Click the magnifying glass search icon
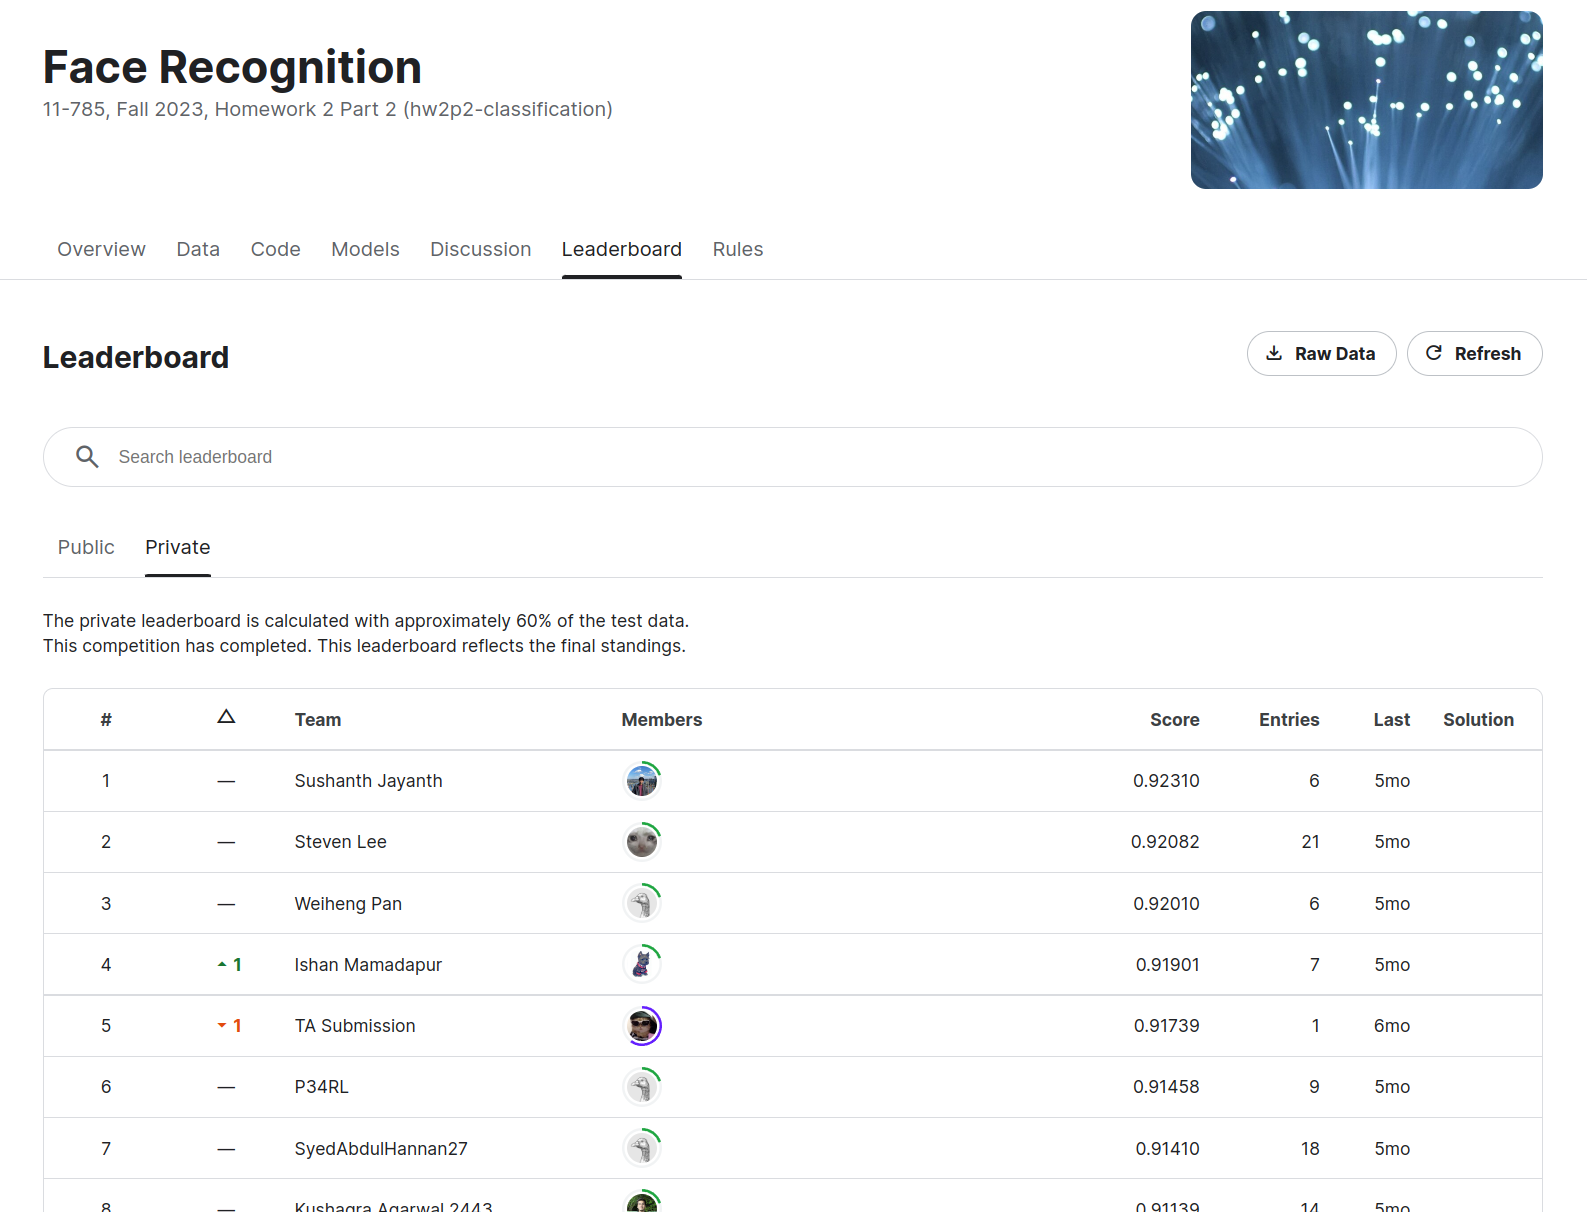The image size is (1587, 1212). pyautogui.click(x=88, y=457)
